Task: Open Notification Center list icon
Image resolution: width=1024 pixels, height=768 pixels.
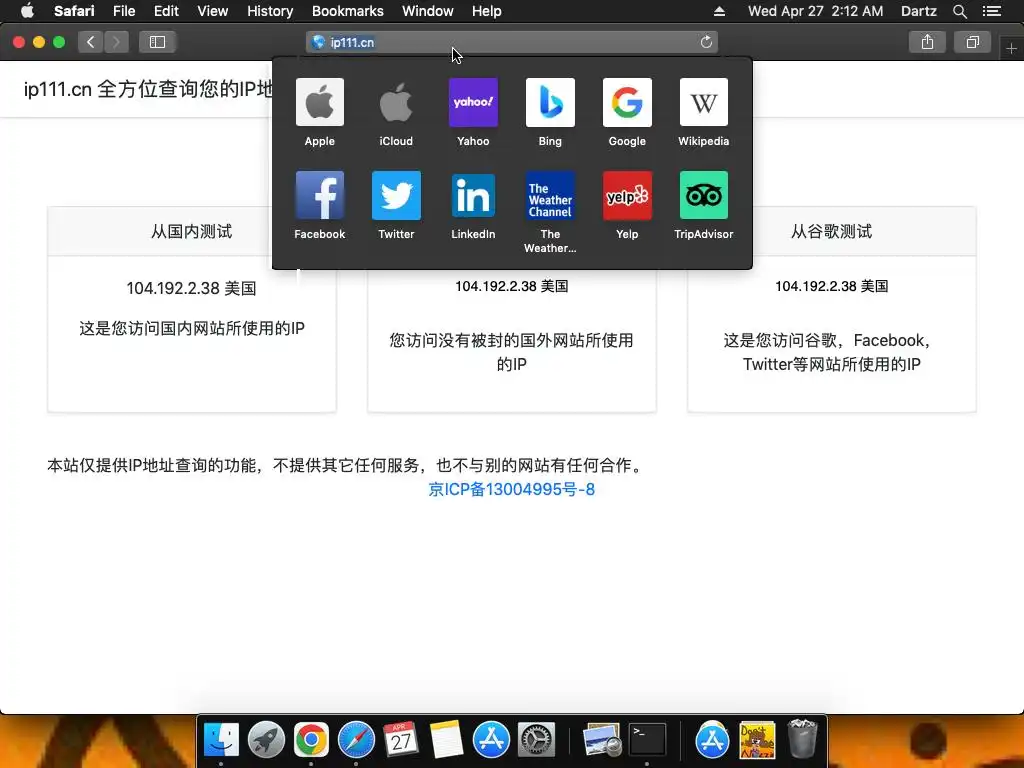Action: point(992,11)
